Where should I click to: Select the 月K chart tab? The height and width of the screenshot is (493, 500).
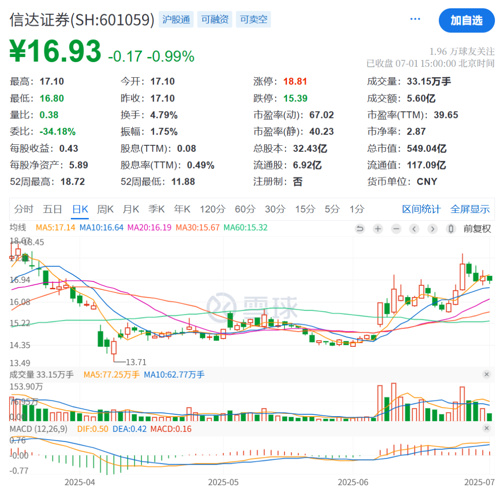click(131, 209)
